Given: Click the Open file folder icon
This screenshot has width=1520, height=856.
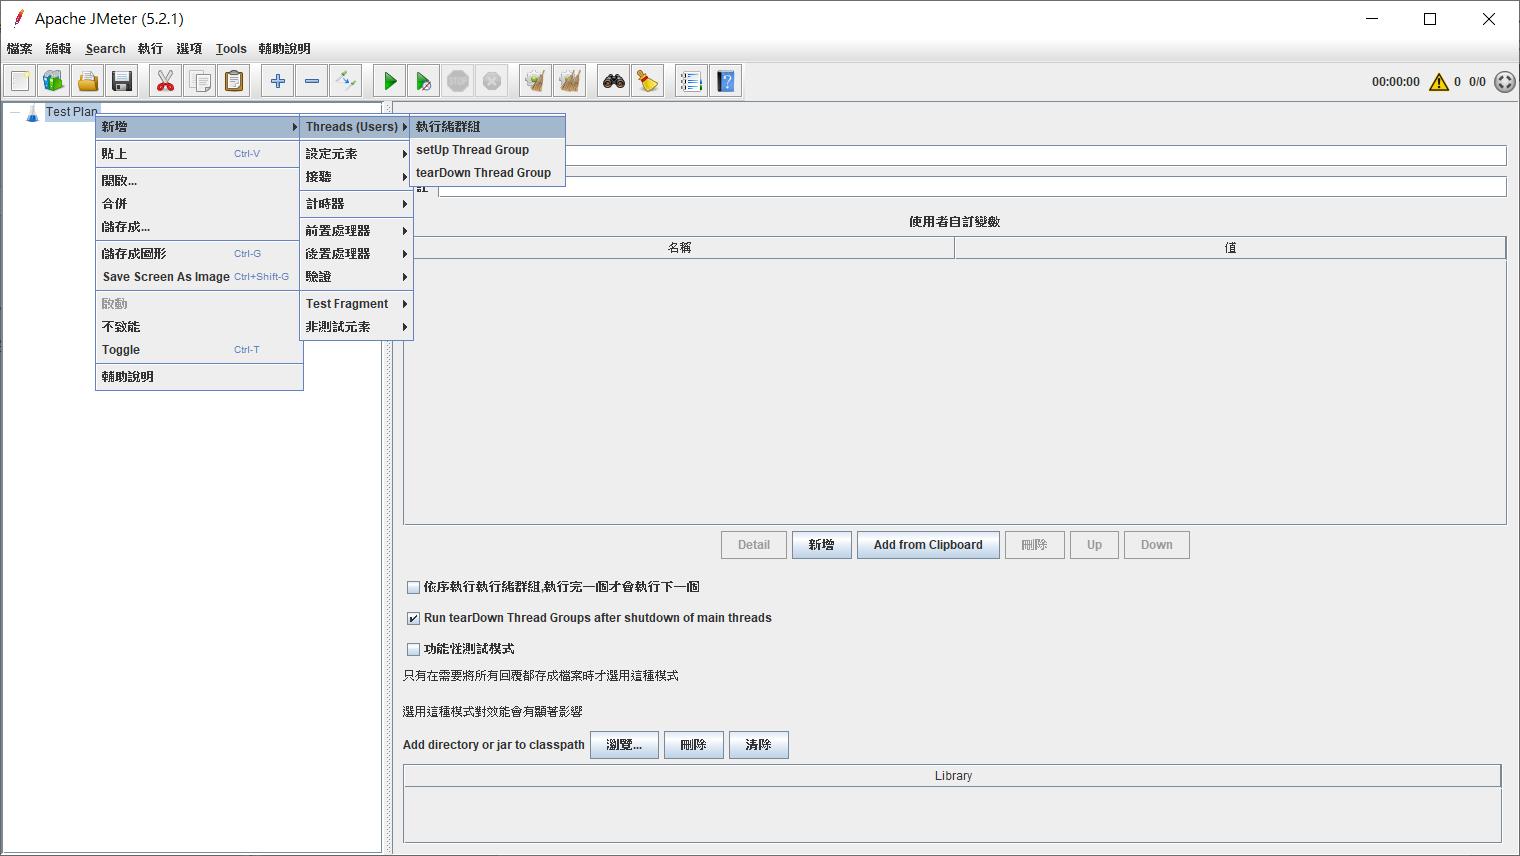Looking at the screenshot, I should coord(88,81).
